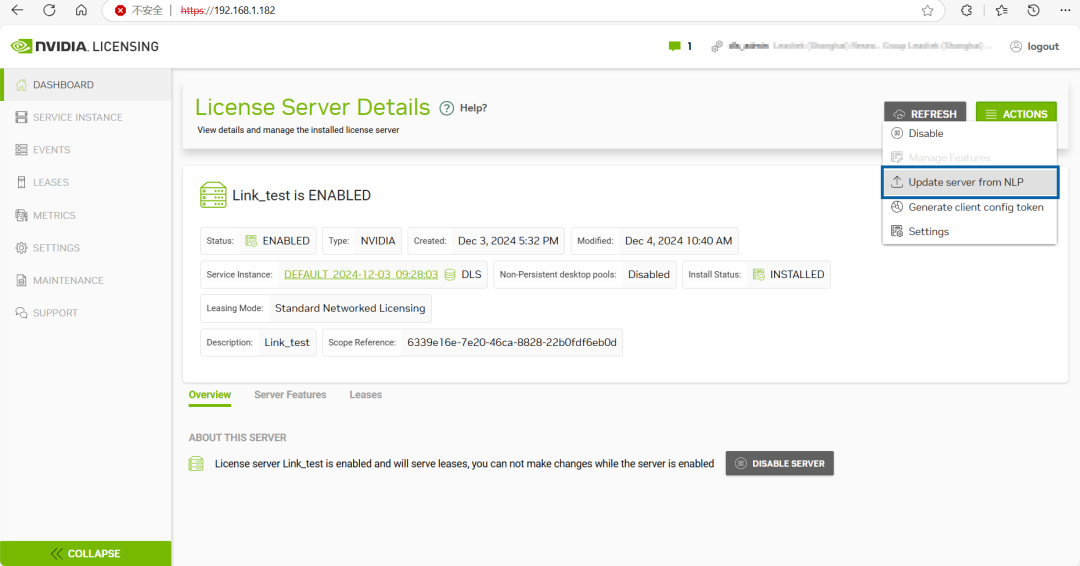Image resolution: width=1080 pixels, height=566 pixels.
Task: Switch to Server Features tab
Action: (x=290, y=395)
